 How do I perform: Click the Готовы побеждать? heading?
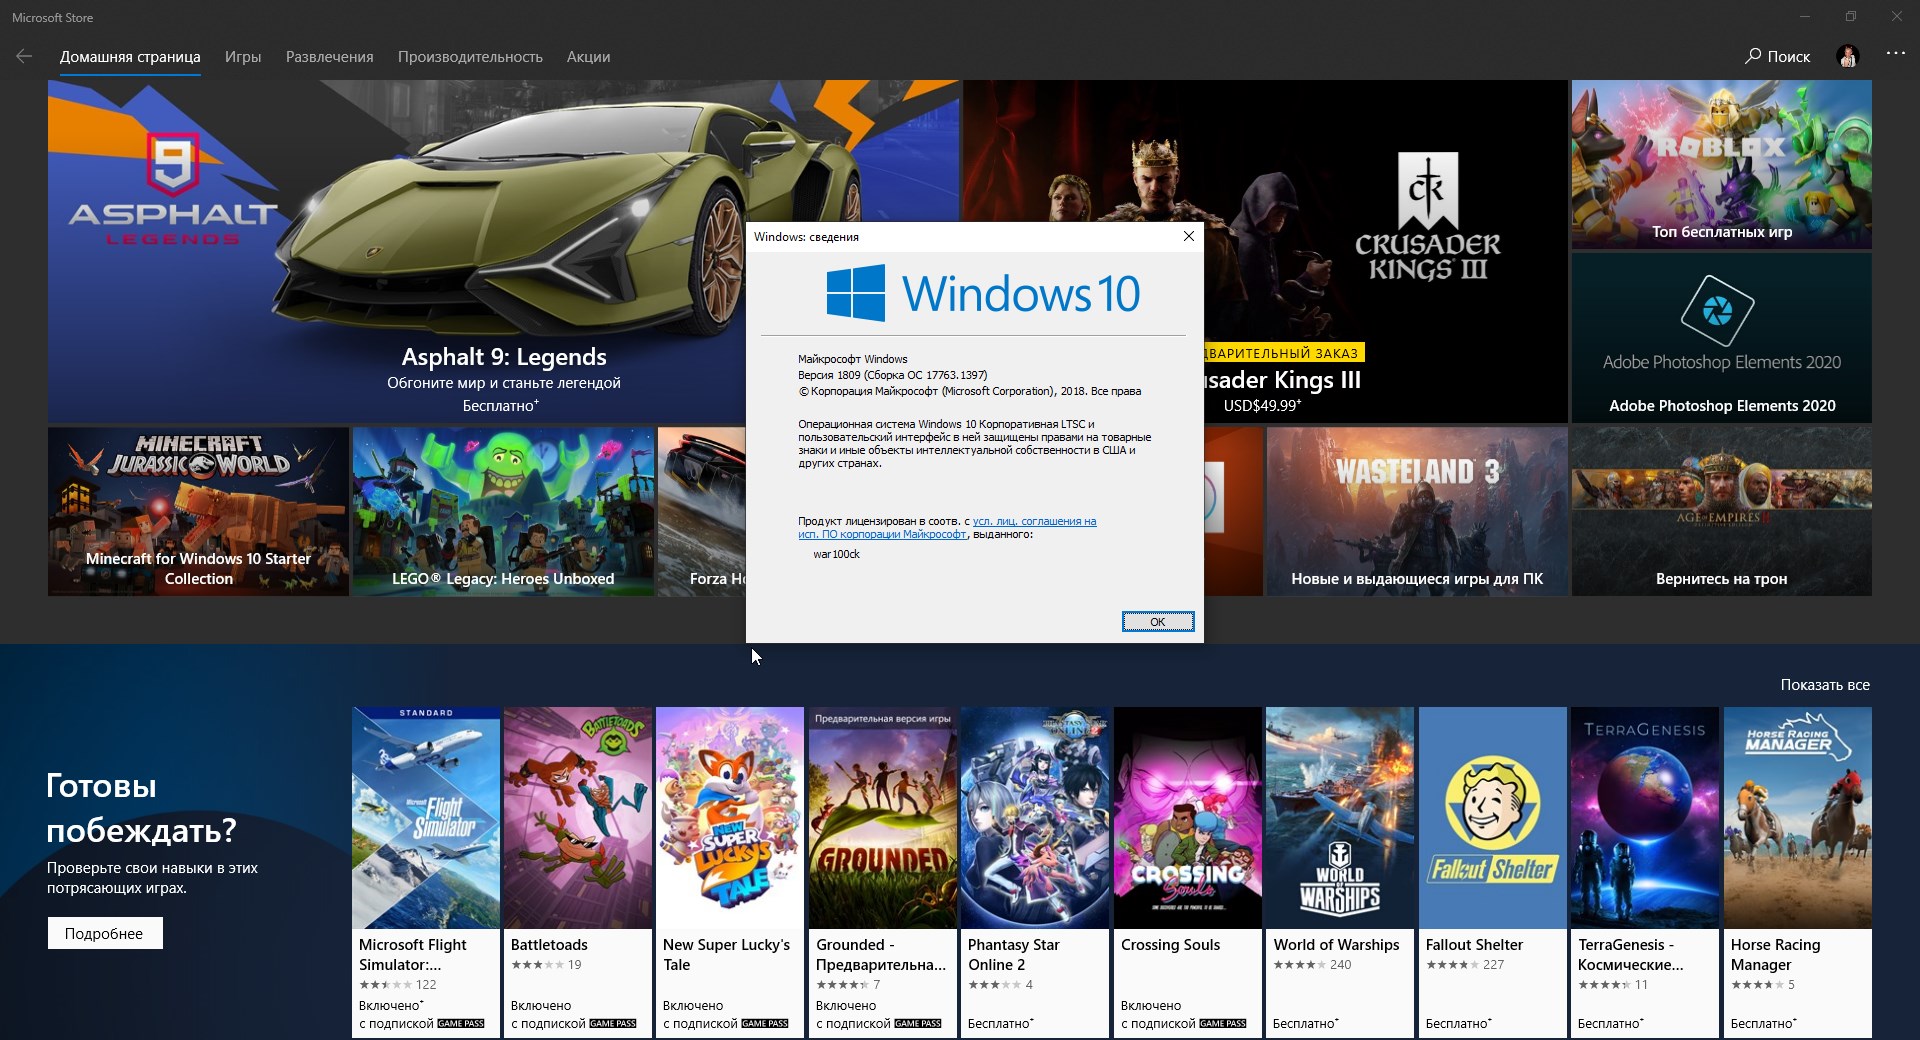click(141, 808)
